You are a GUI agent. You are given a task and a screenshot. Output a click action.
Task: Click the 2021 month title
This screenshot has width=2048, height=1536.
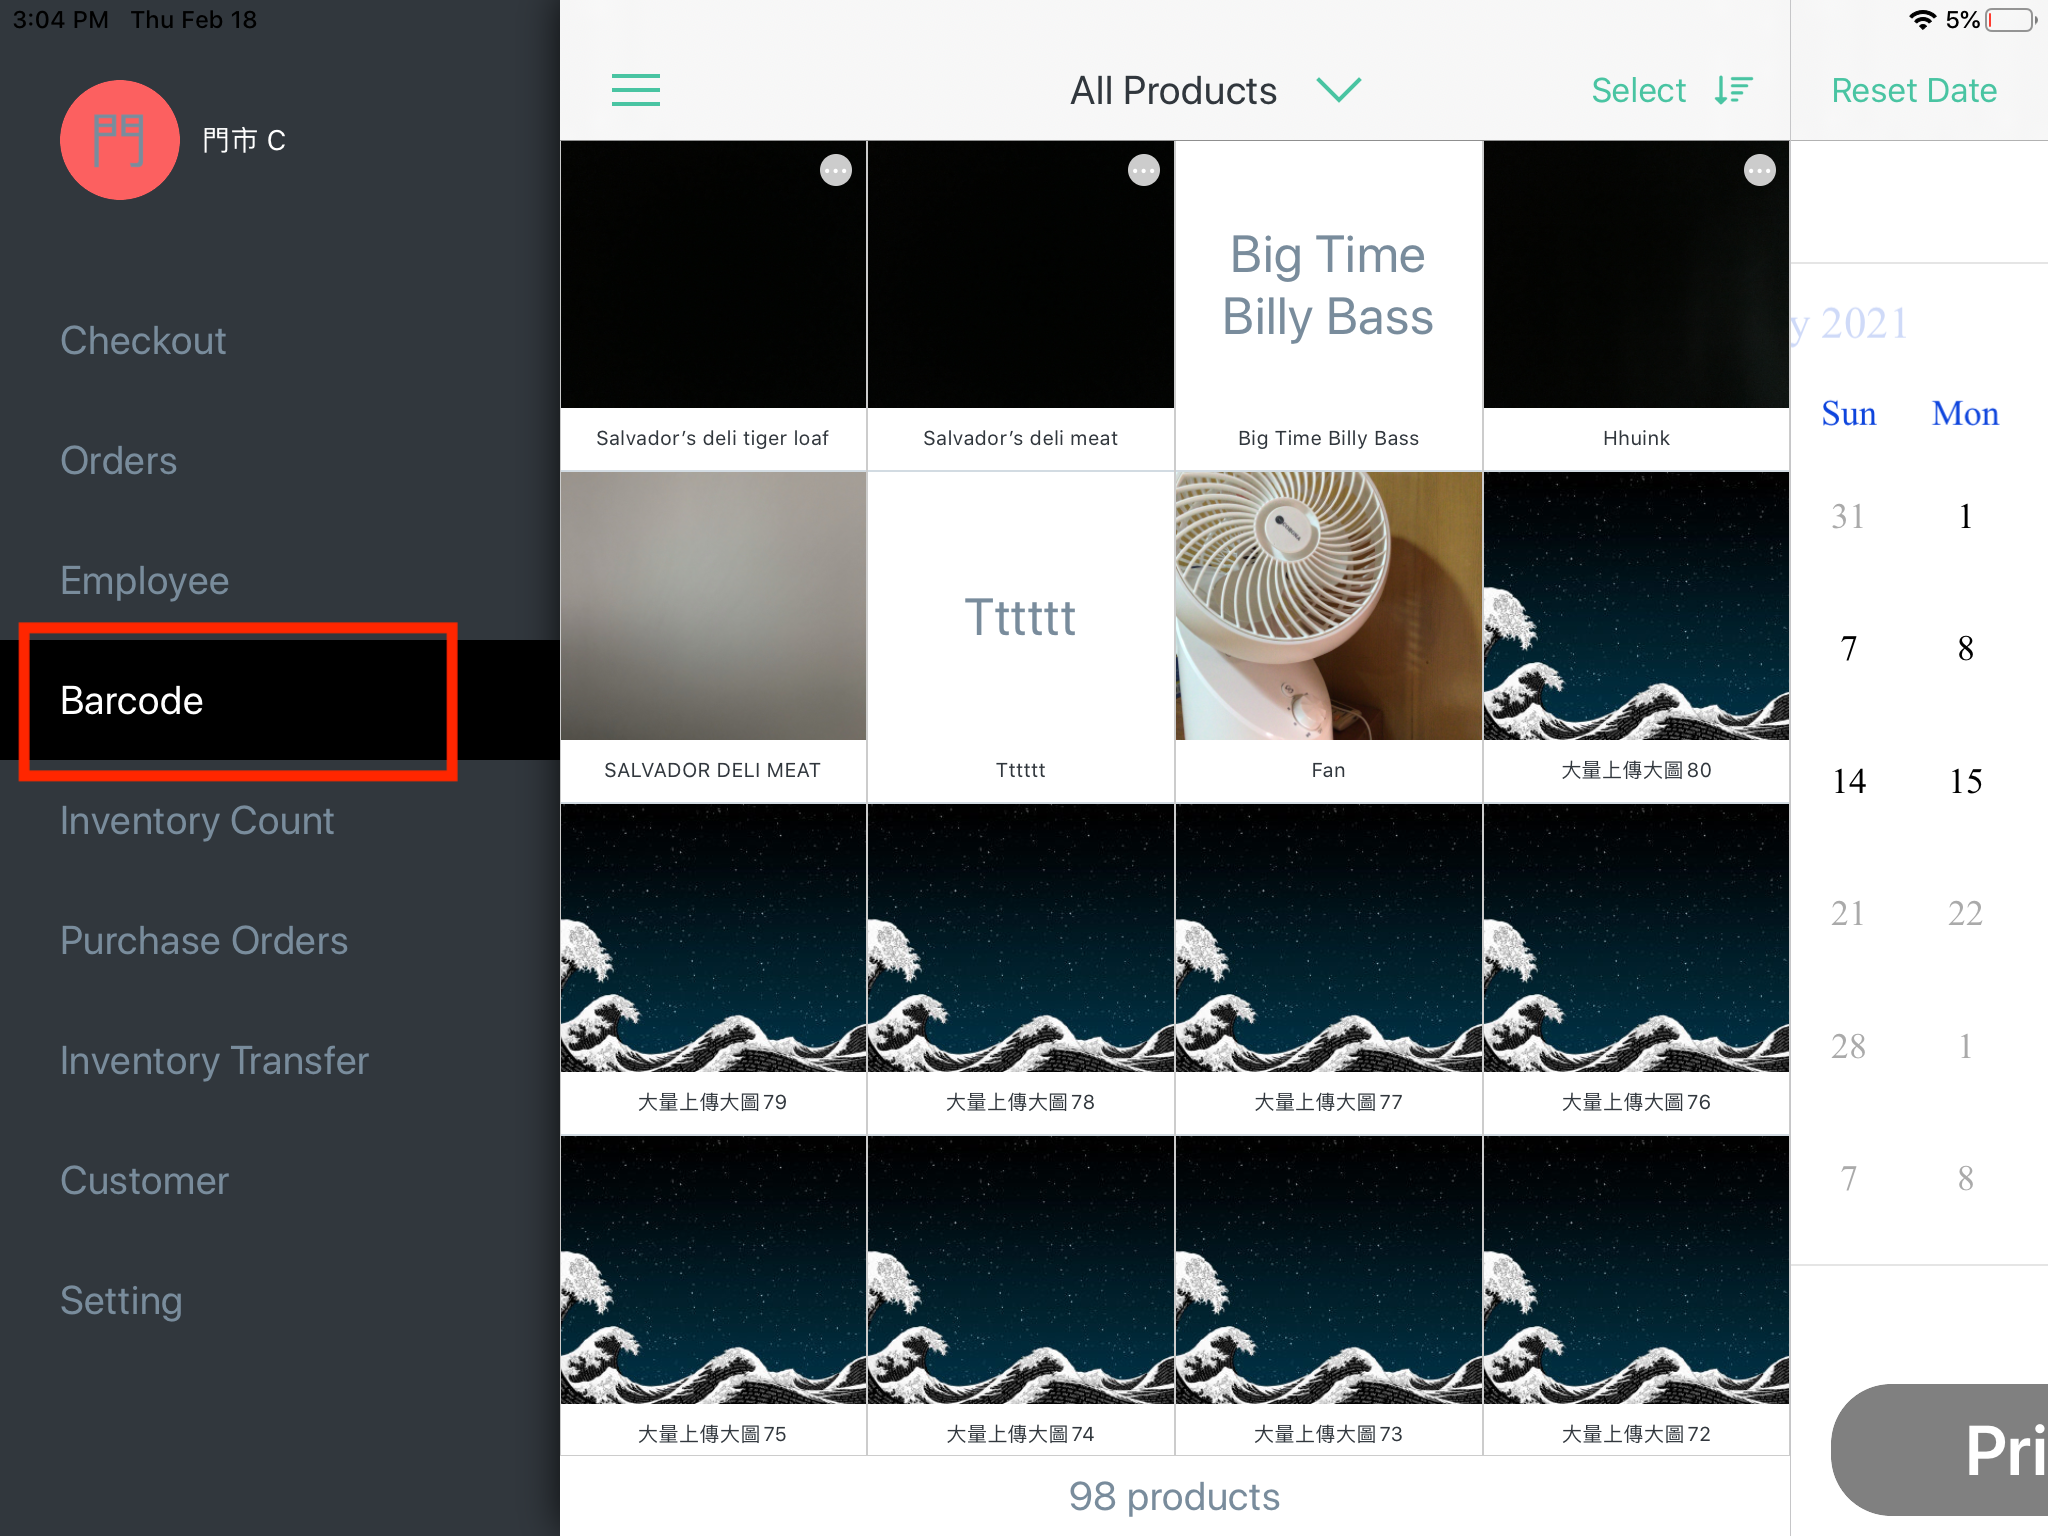tap(1851, 323)
